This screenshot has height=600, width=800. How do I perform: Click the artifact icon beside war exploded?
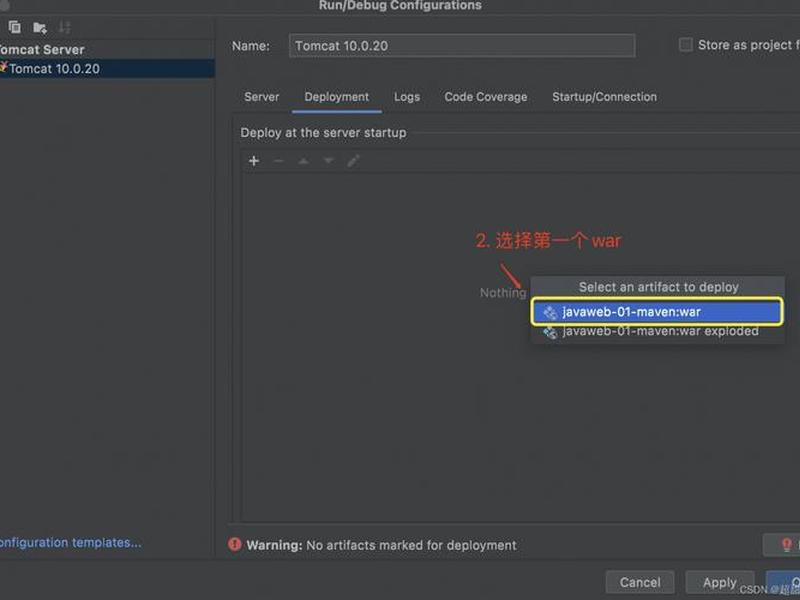pyautogui.click(x=550, y=332)
